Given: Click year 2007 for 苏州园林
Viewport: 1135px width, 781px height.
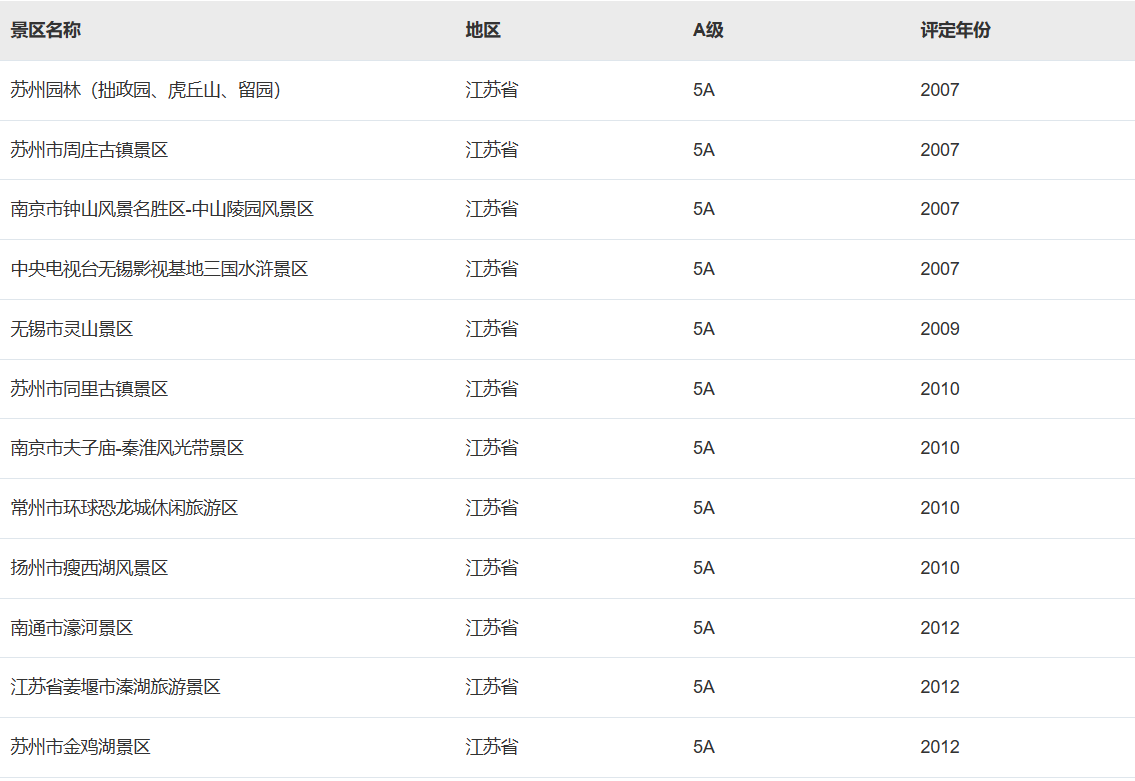Looking at the screenshot, I should click(x=940, y=90).
